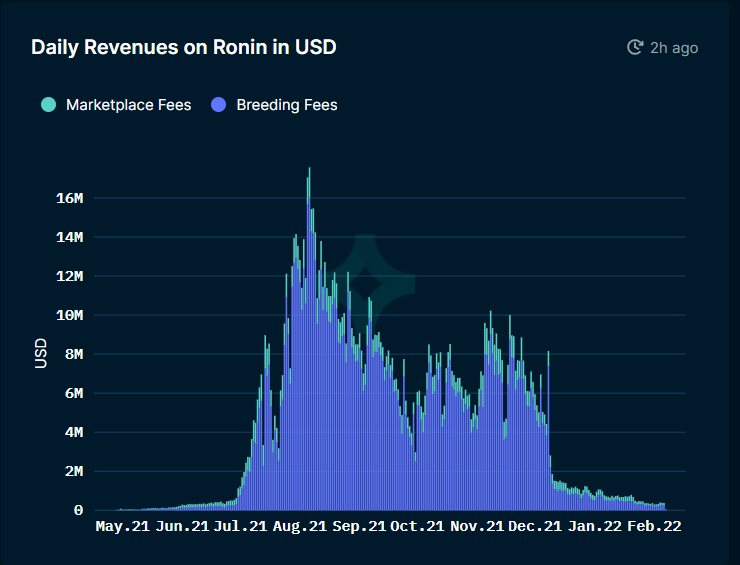
Task: Select the Aug.21 x-axis label
Action: point(300,526)
